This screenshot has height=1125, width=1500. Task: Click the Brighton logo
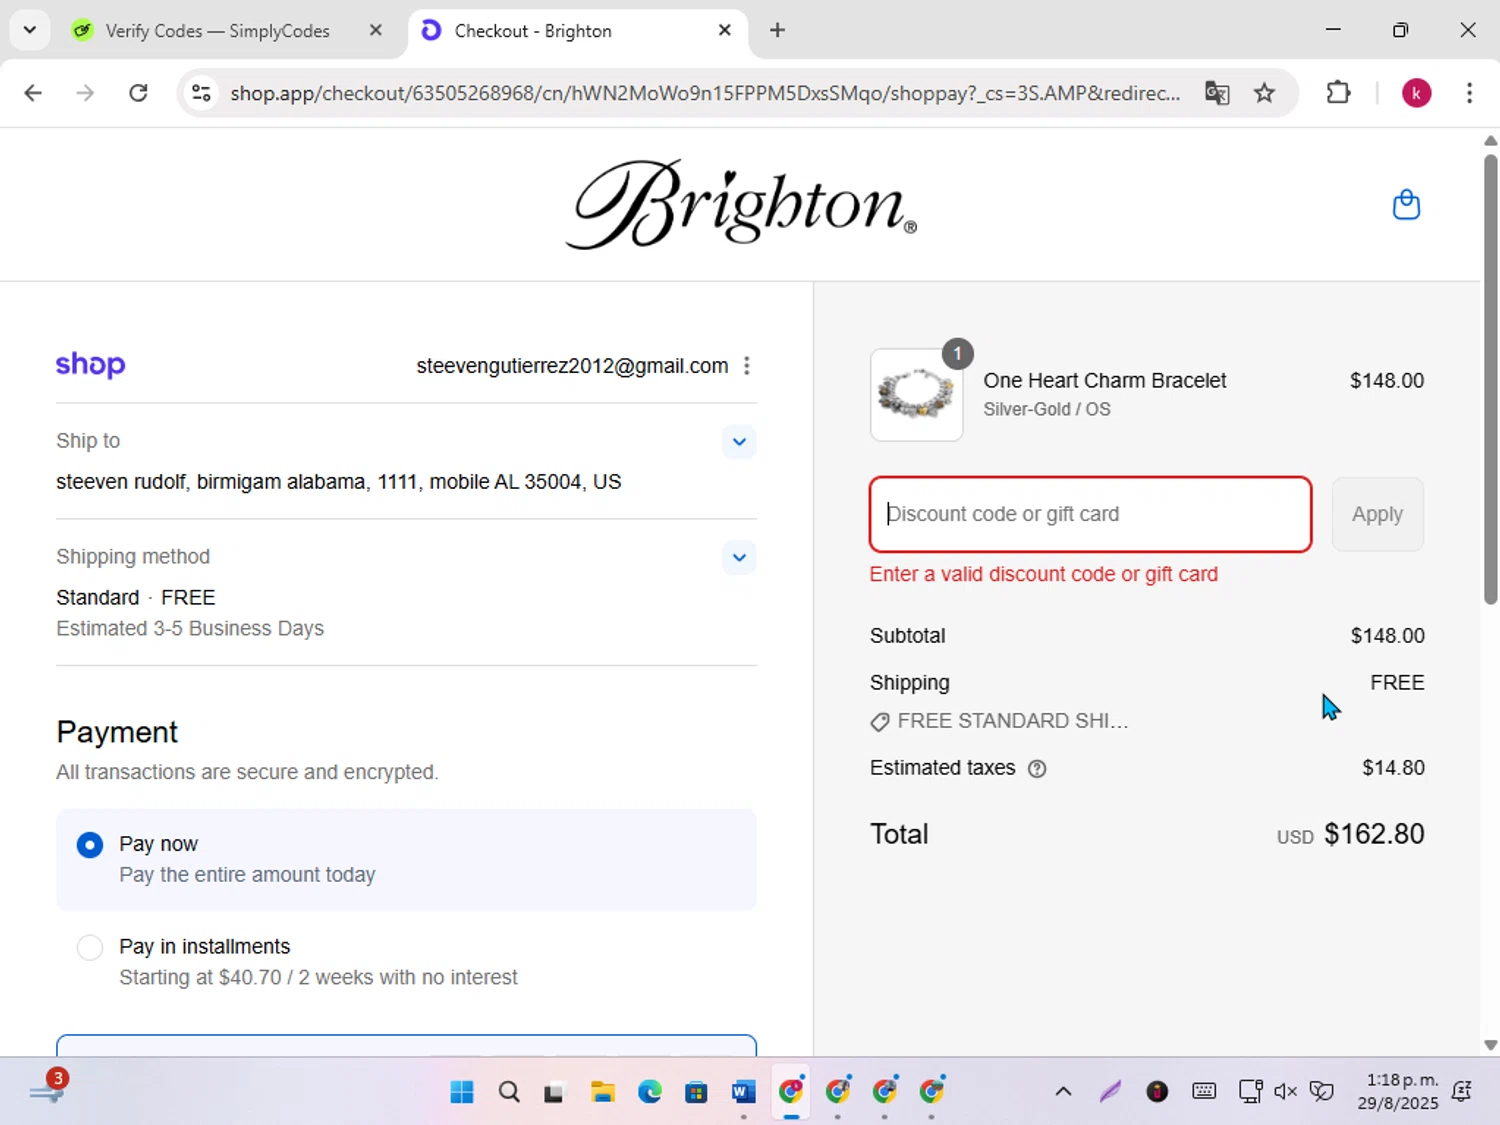pyautogui.click(x=741, y=204)
